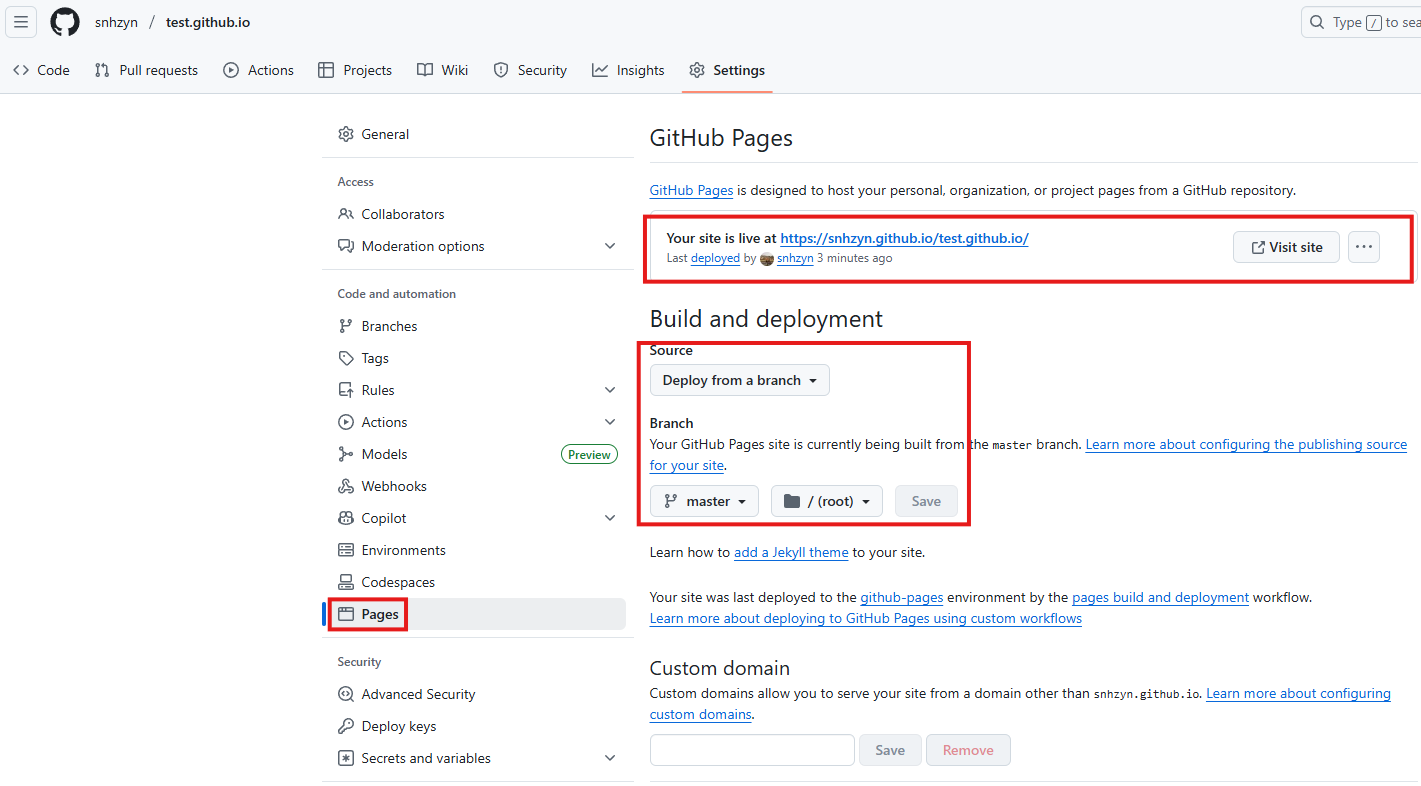Expand the Copilot sidebar section
The width and height of the screenshot is (1421, 786).
[610, 518]
